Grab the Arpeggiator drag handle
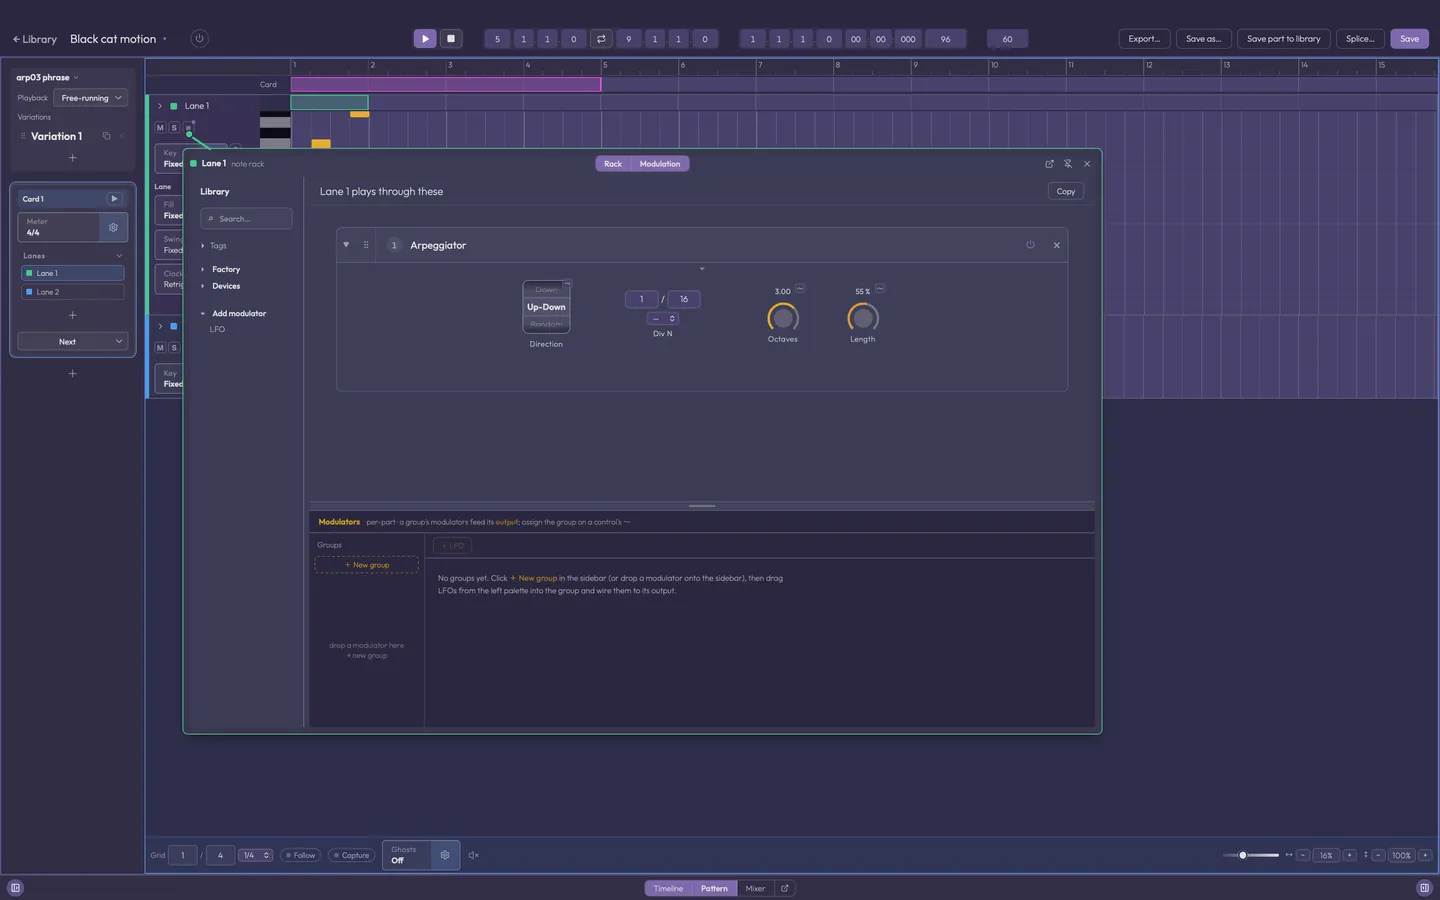This screenshot has width=1440, height=900. (366, 245)
